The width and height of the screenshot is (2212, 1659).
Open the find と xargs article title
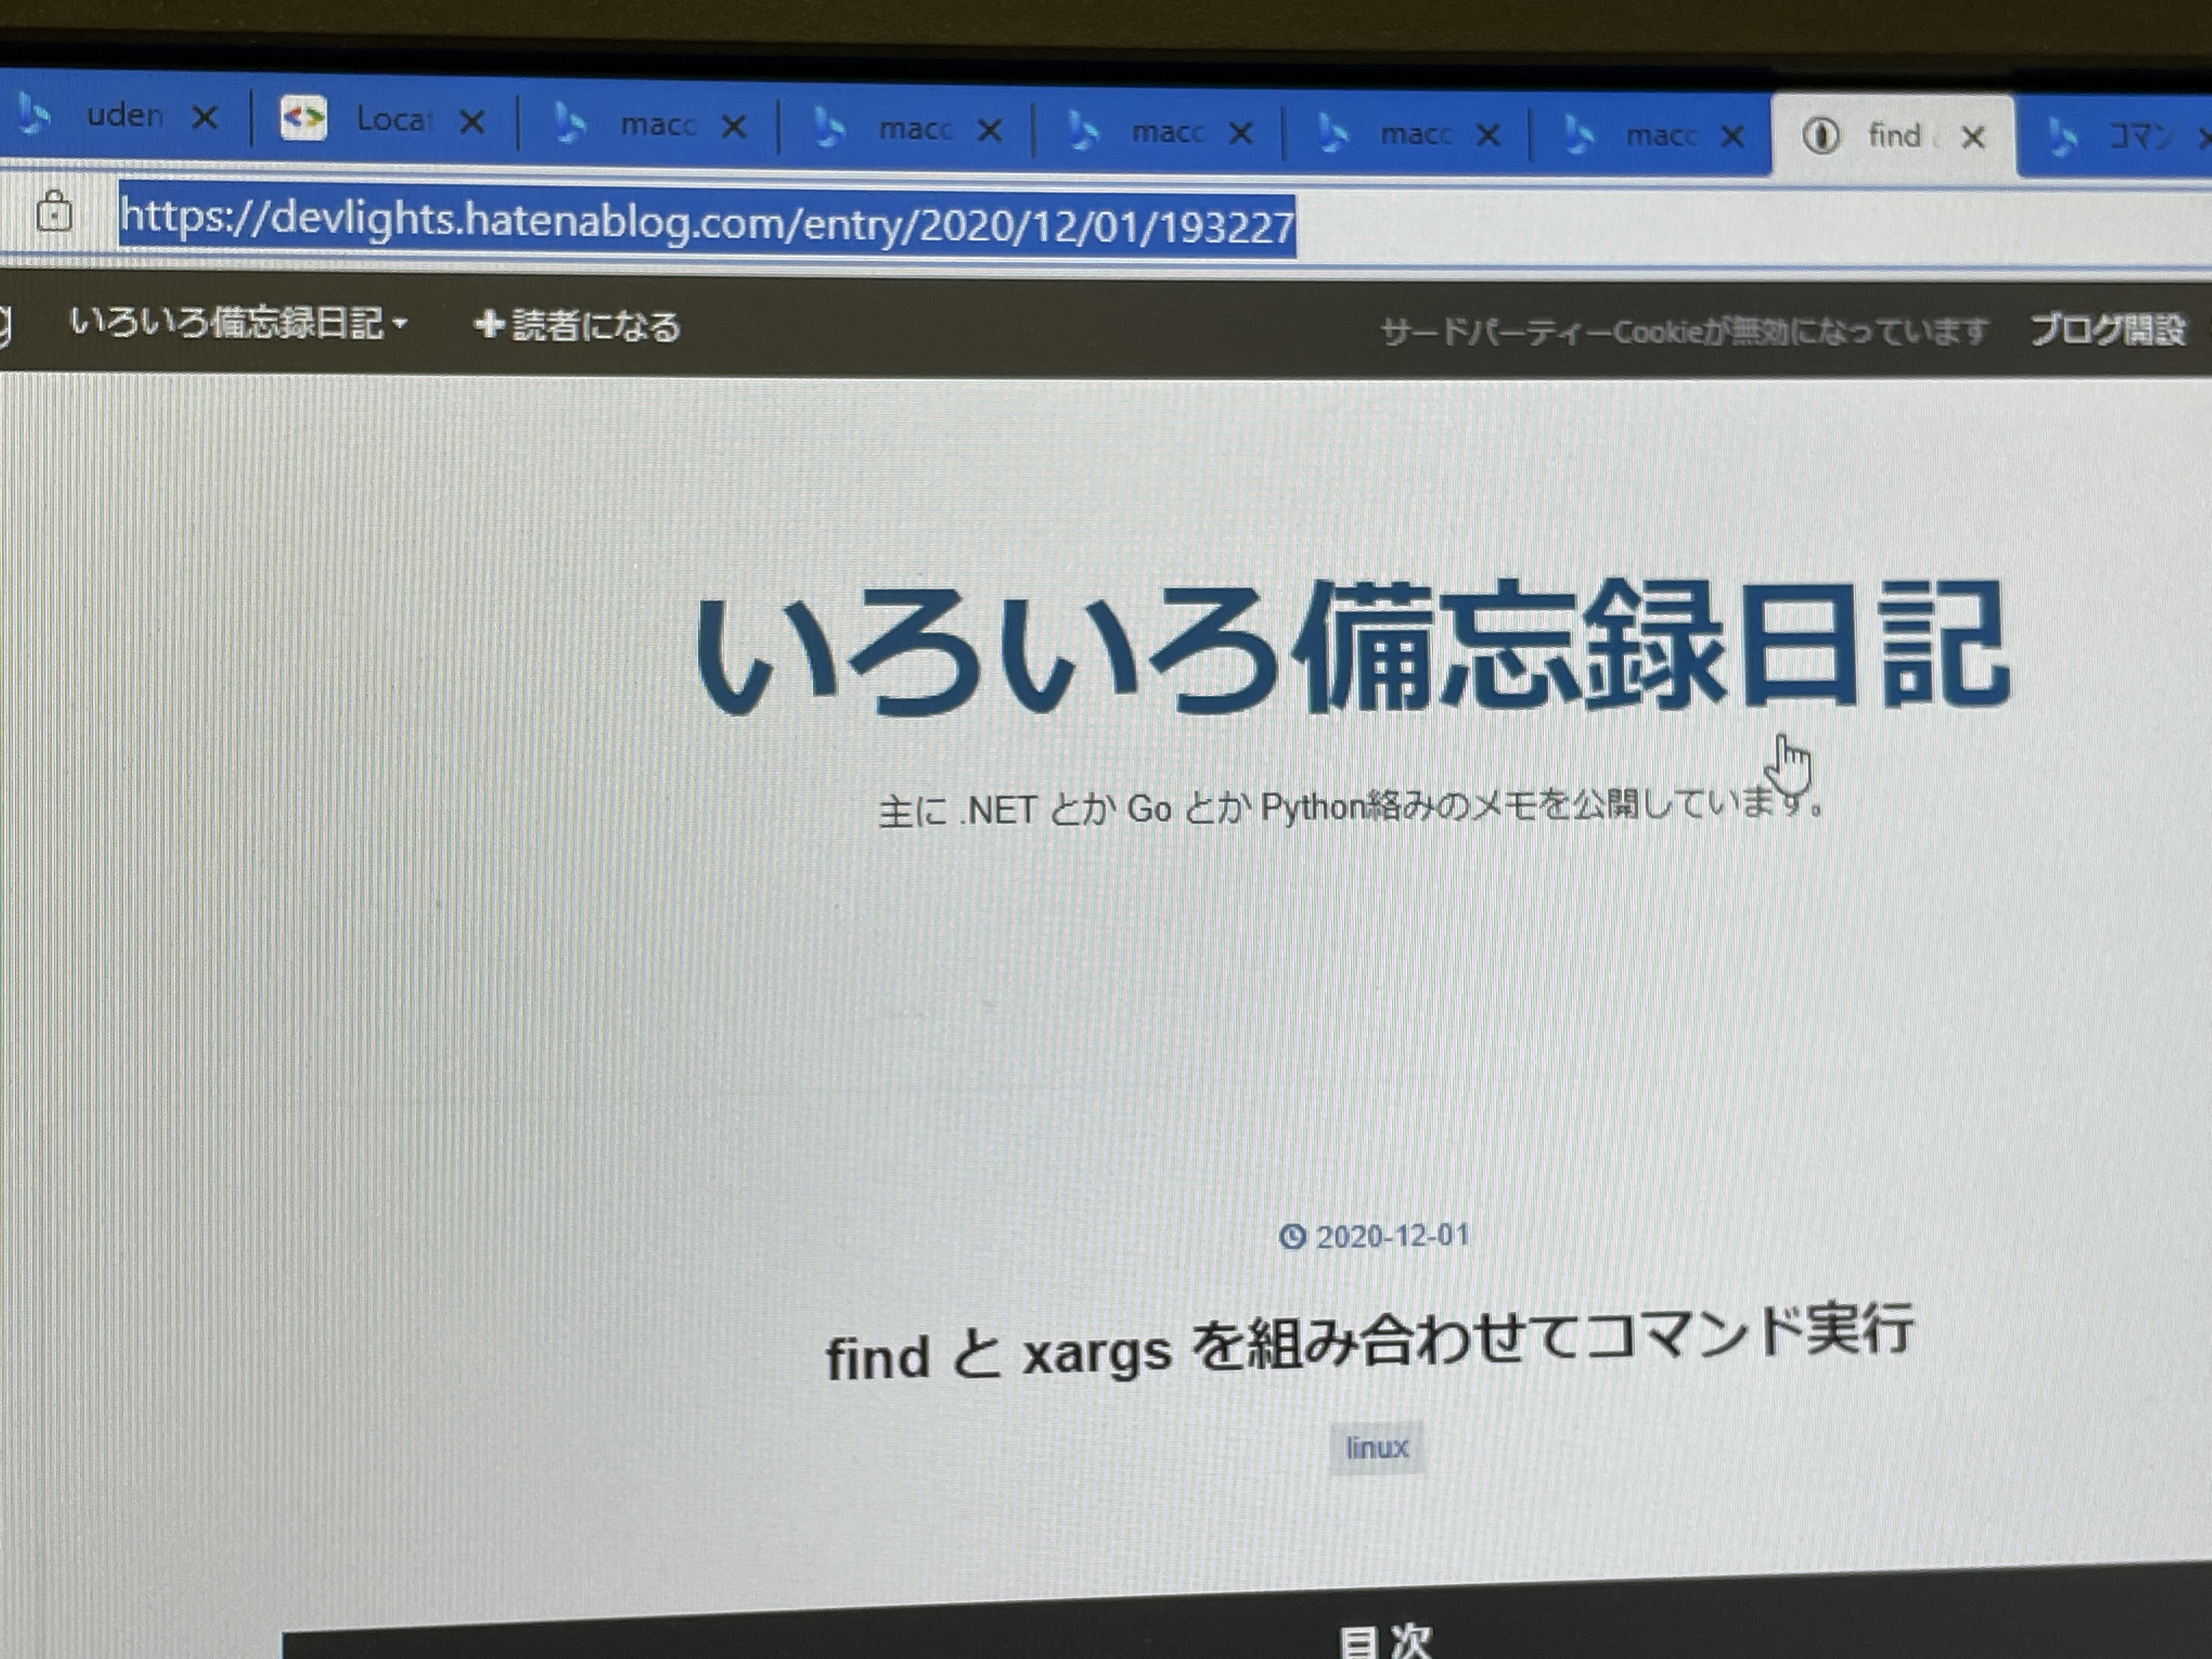[1368, 1343]
